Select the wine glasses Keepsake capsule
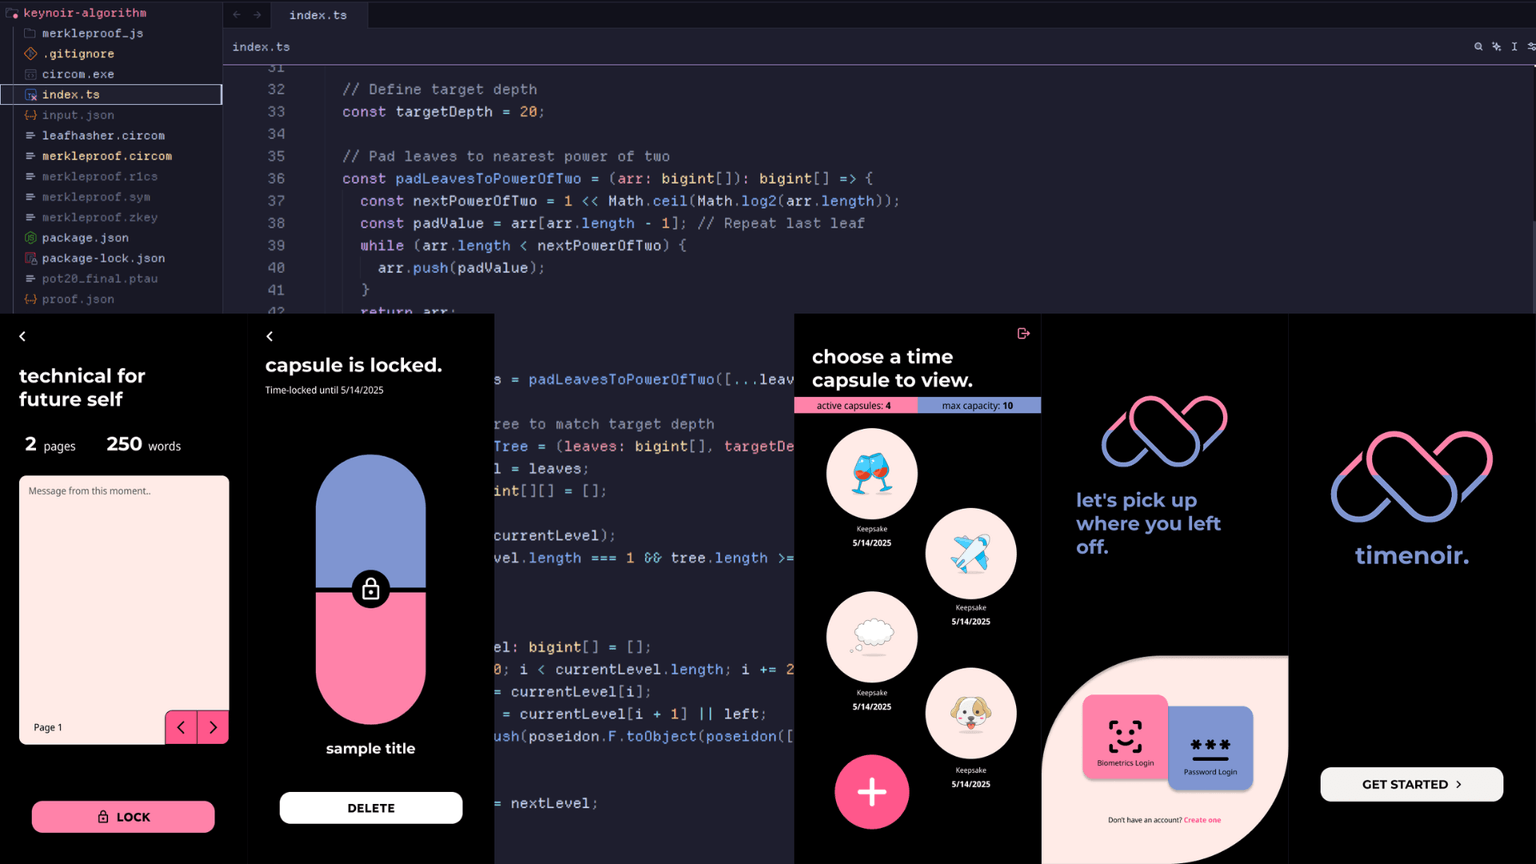The image size is (1536, 864). pos(872,474)
